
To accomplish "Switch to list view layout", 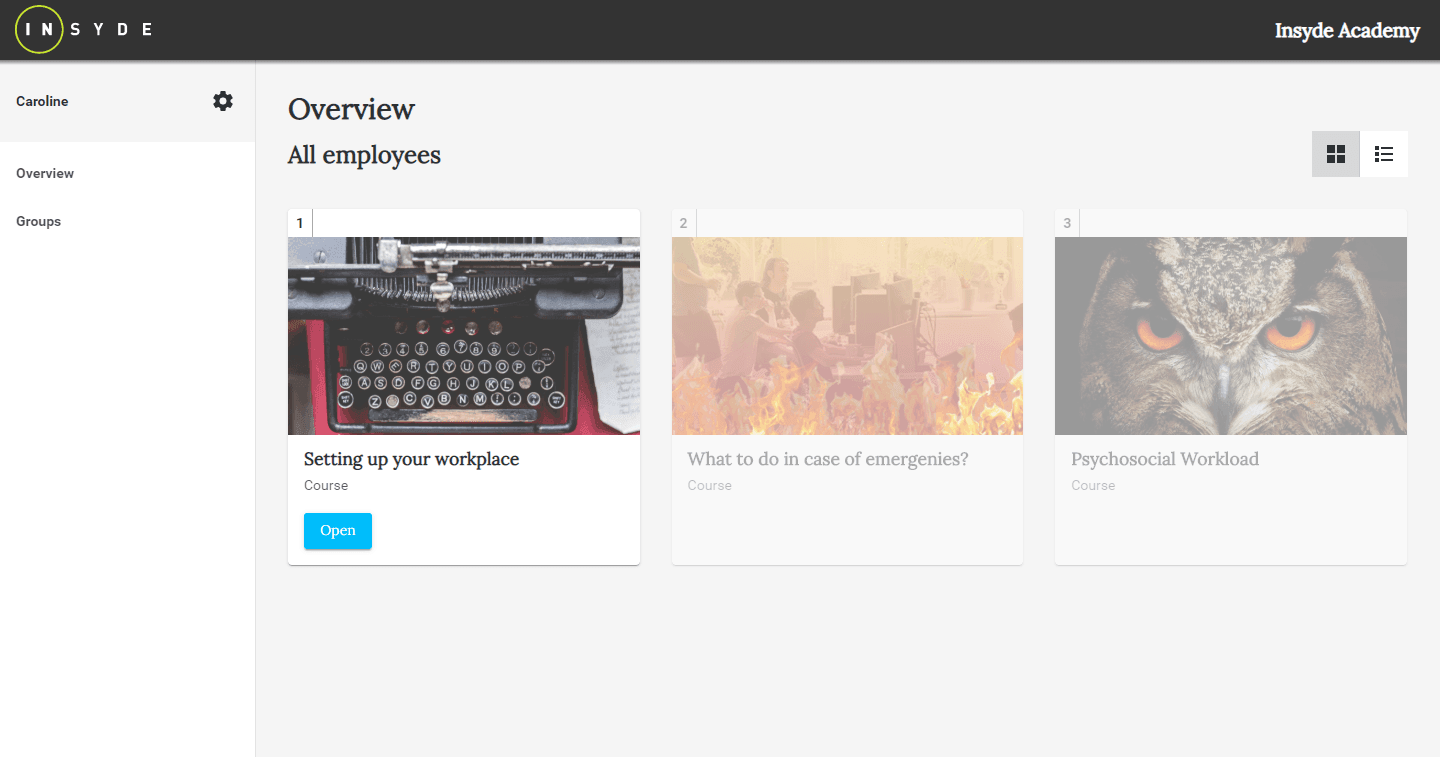I will (x=1384, y=154).
